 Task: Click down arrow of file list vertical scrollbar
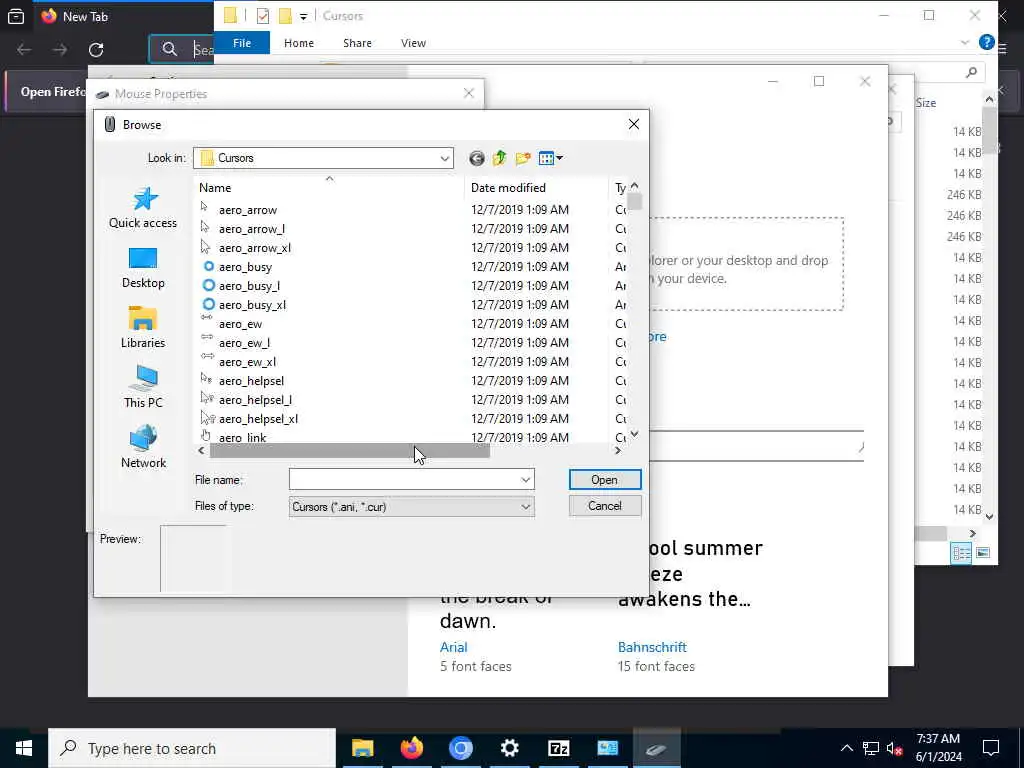point(635,434)
